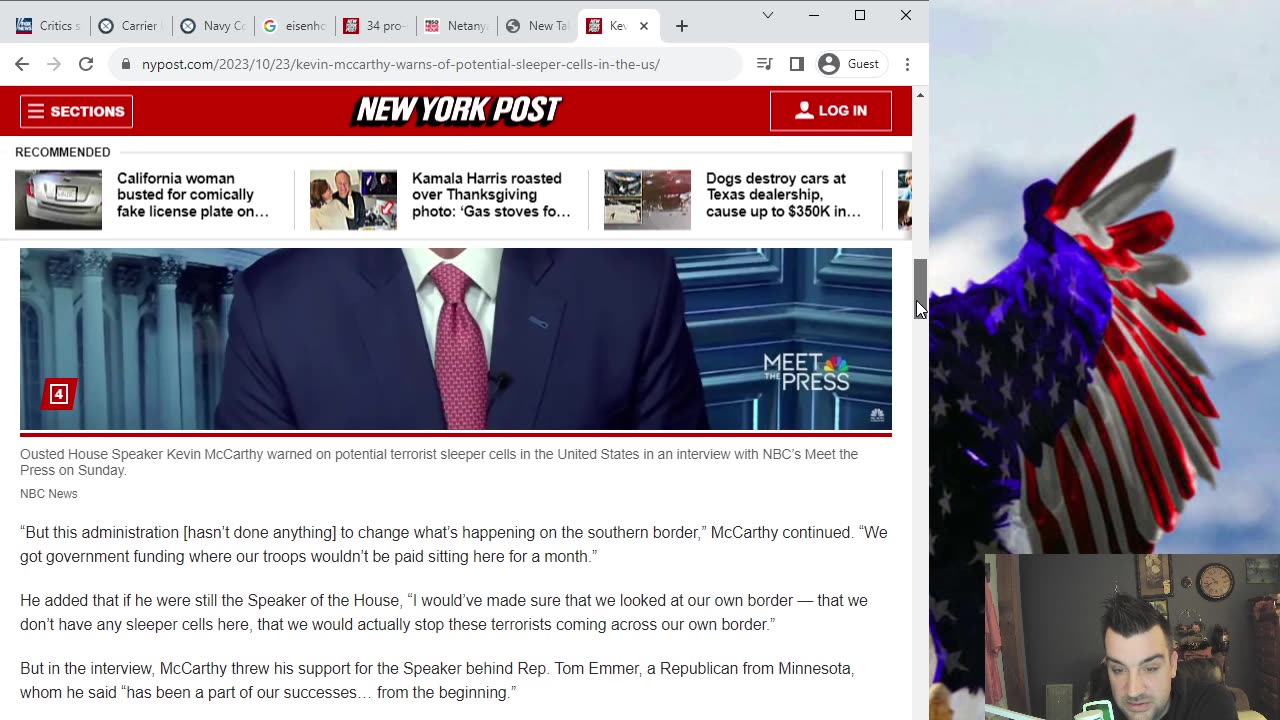This screenshot has height=720, width=1280.
Task: Click the McCarthy Meet the Press image
Action: click(456, 339)
